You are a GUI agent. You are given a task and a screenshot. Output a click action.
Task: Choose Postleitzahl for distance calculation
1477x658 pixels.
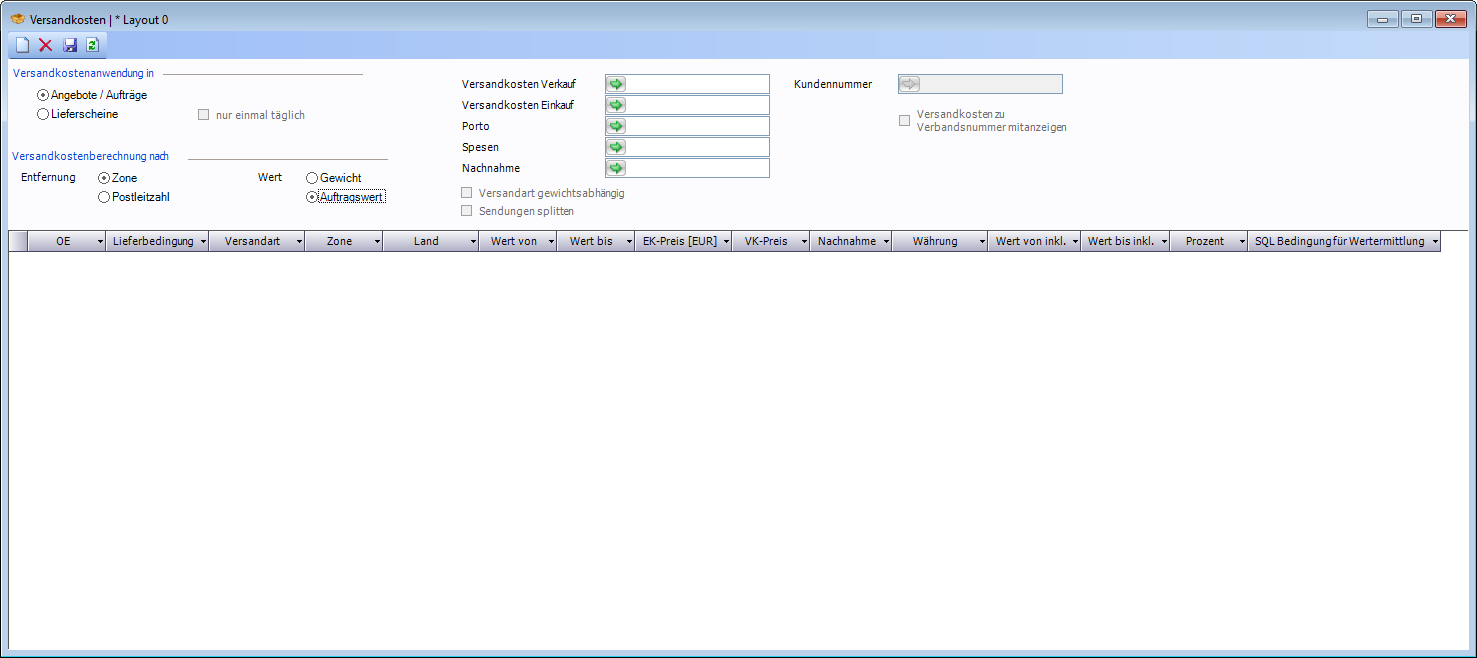coord(104,198)
